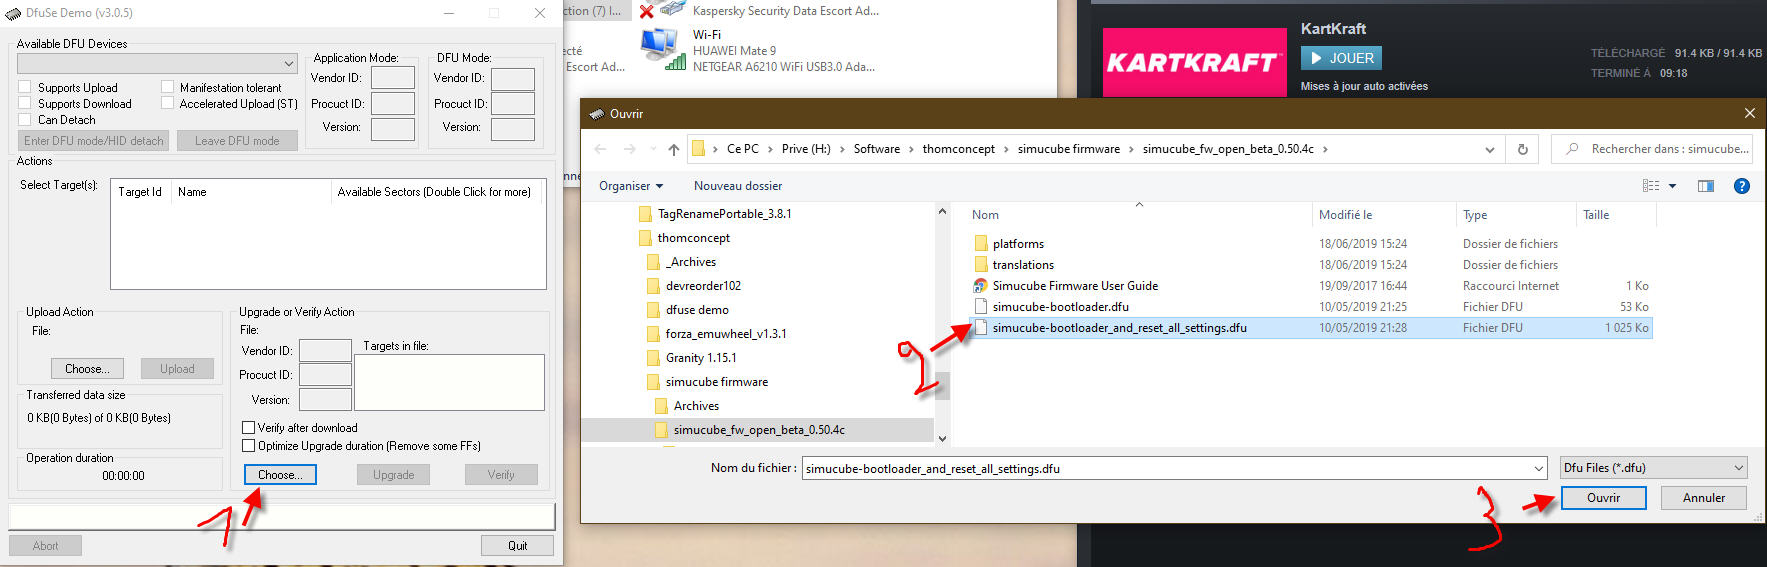Click the Forward arrow in Ouvrir dialog
The width and height of the screenshot is (1767, 567).
pos(629,149)
